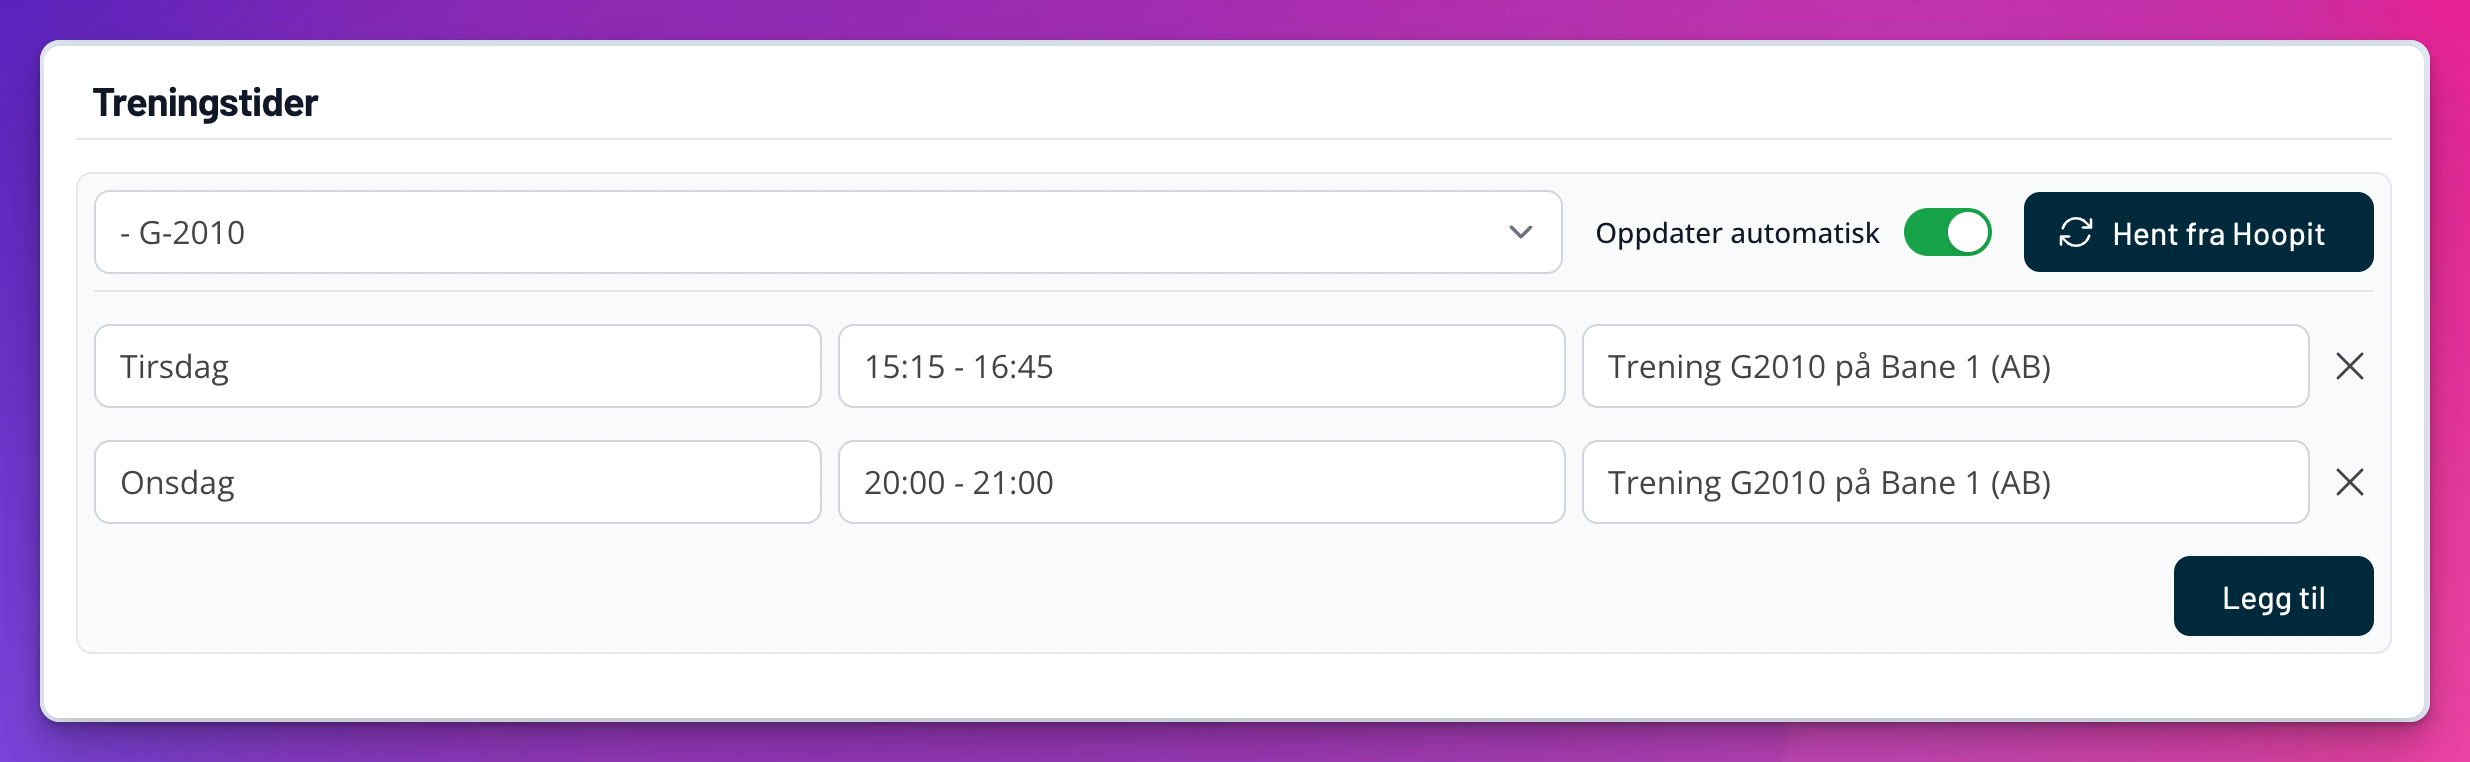Click the refresh icon on Hent fra Hoopit

[x=2075, y=233]
